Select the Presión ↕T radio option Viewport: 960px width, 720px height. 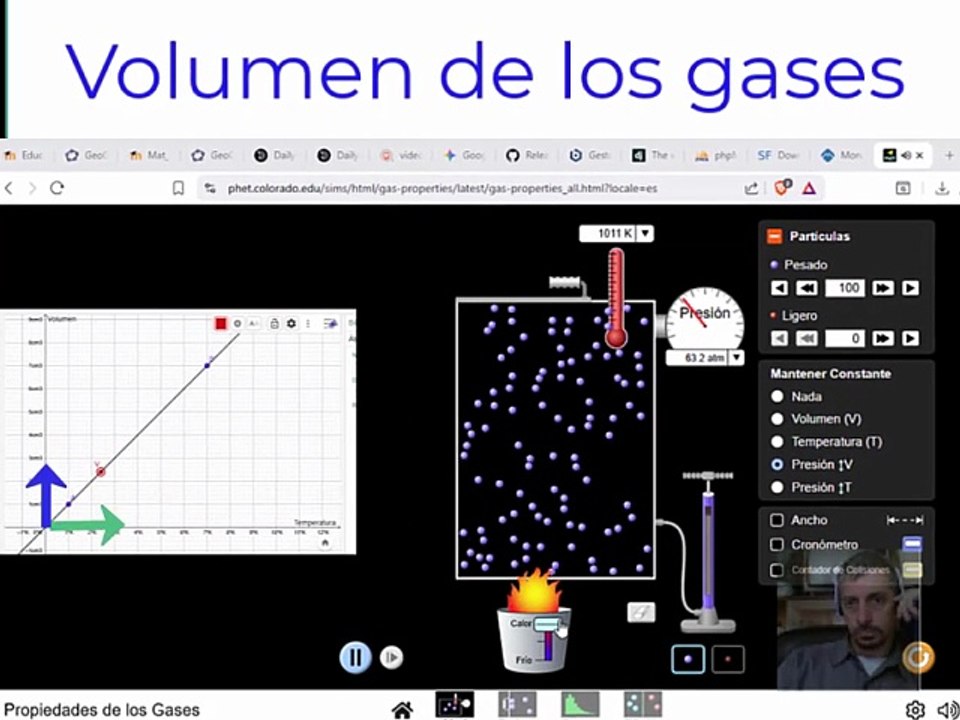click(x=777, y=487)
